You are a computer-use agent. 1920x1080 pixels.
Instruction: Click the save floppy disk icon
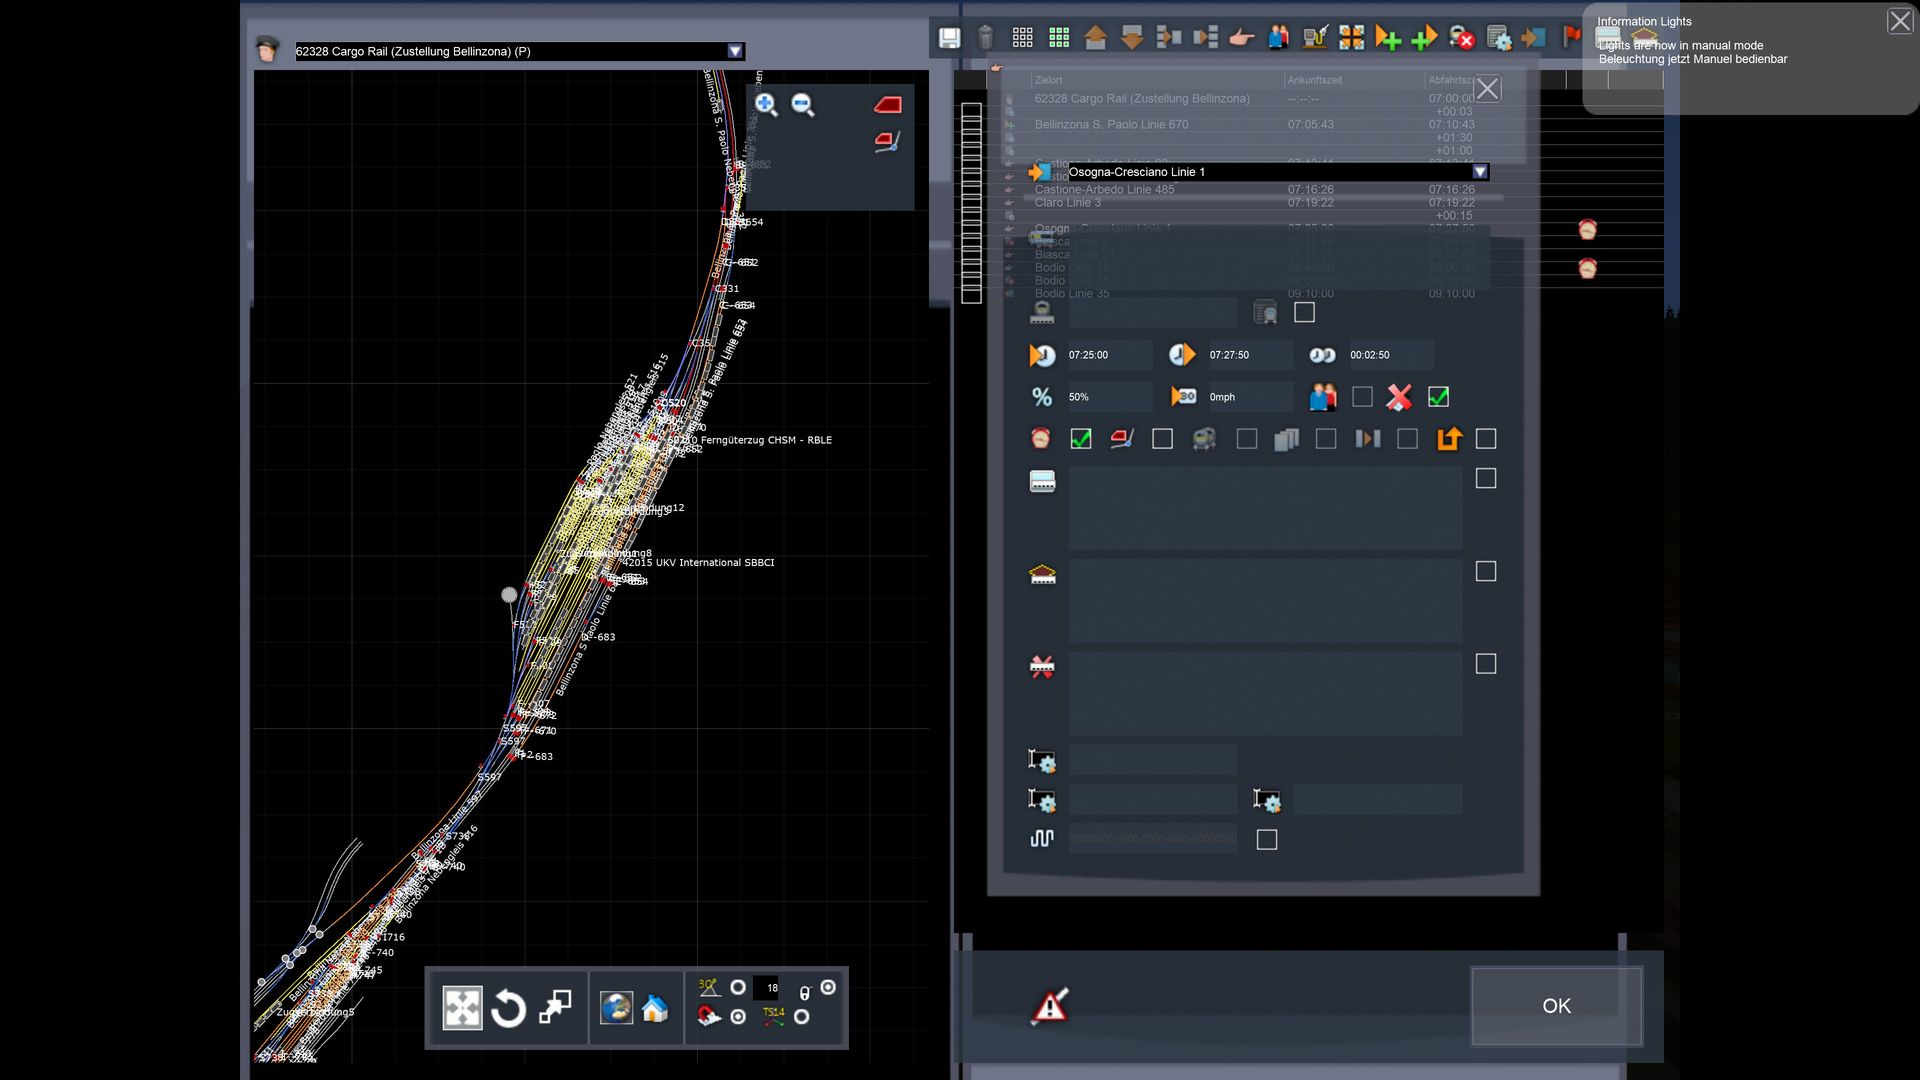click(949, 38)
